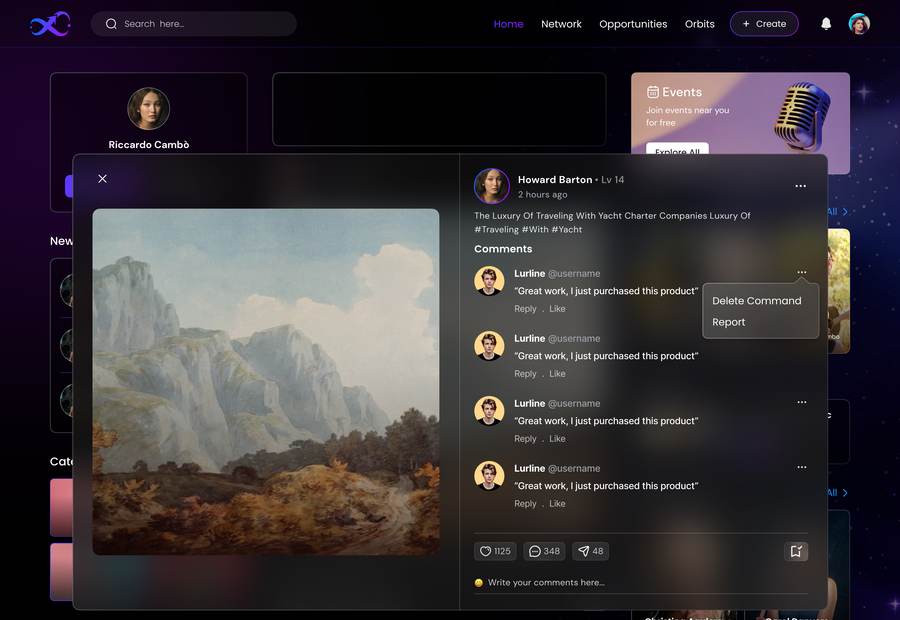The height and width of the screenshot is (620, 900).
Task: Like the third Lurline comment
Action: [x=557, y=439]
